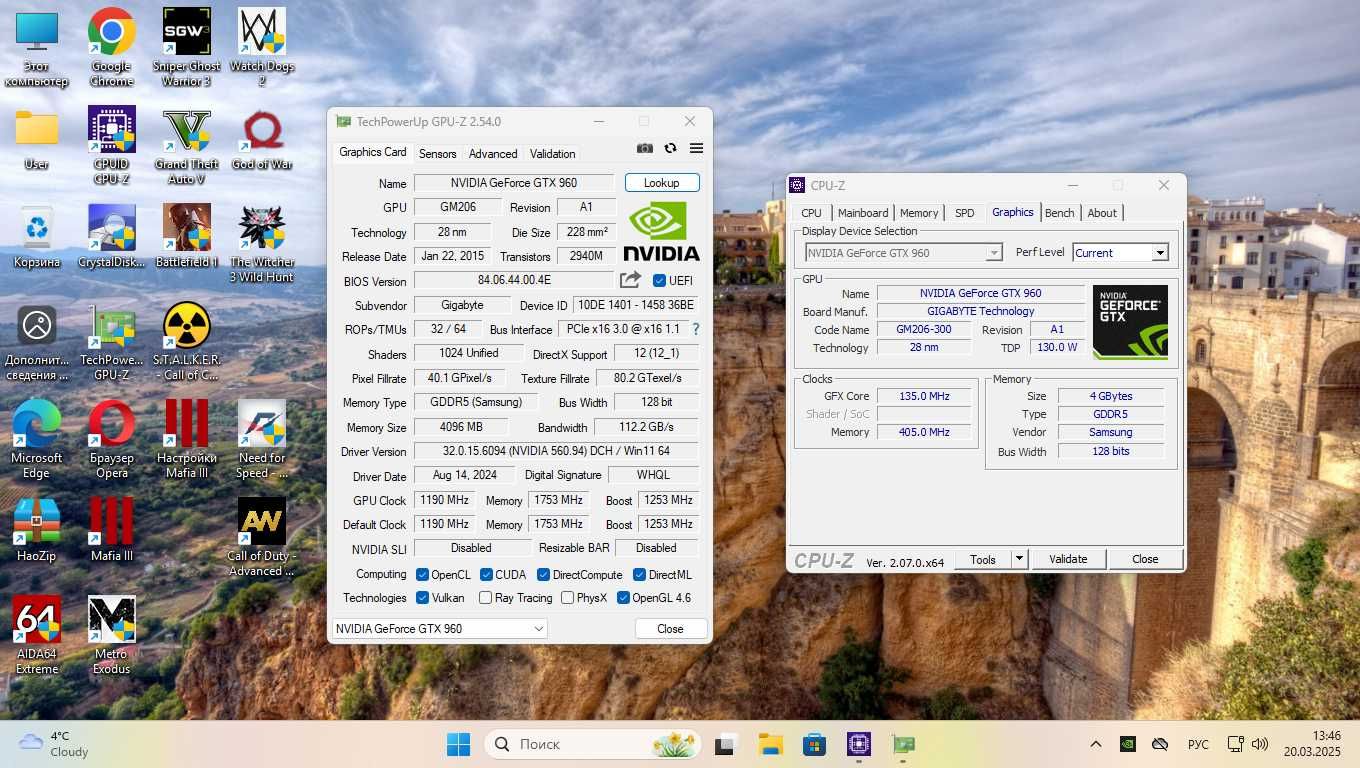
Task: Switch to the About tab in CPU-Z
Action: click(1102, 213)
